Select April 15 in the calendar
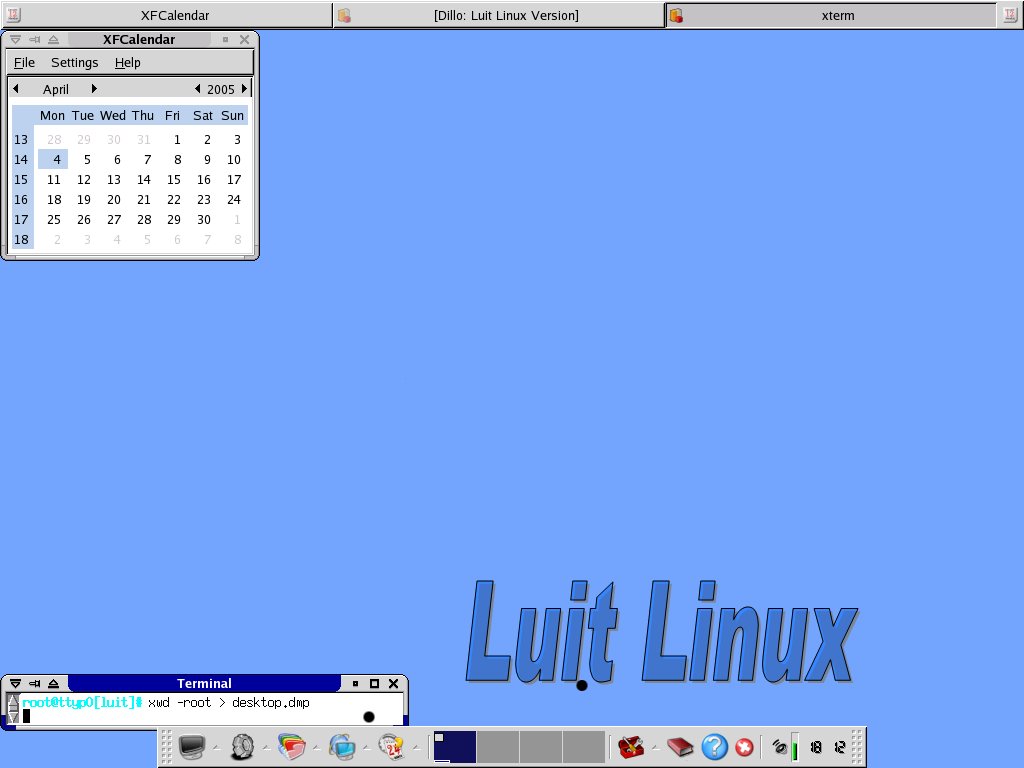This screenshot has width=1024, height=768. pos(174,180)
